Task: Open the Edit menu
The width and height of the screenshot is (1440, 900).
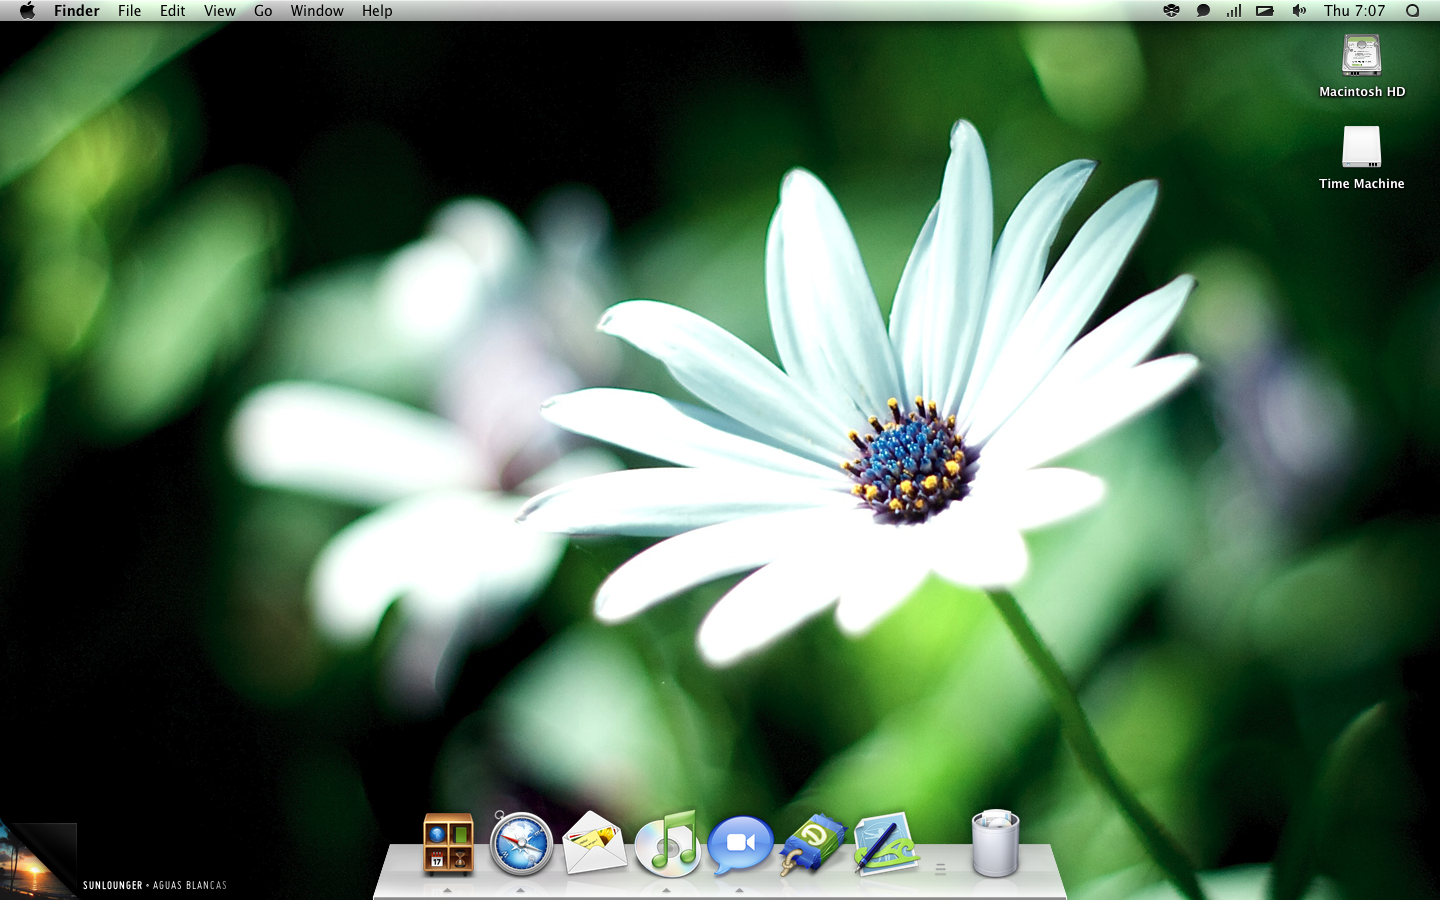Action: (x=172, y=11)
